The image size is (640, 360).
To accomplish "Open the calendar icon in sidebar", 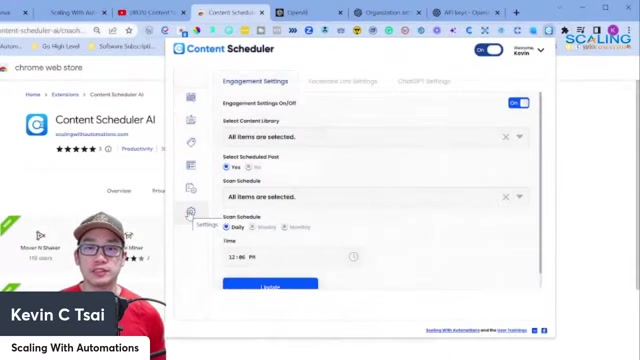I will [191, 97].
